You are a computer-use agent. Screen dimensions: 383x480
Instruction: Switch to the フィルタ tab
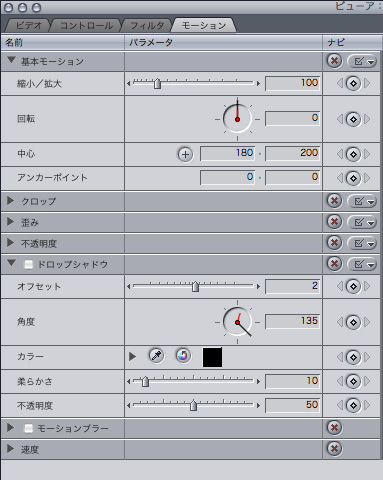click(x=147, y=25)
